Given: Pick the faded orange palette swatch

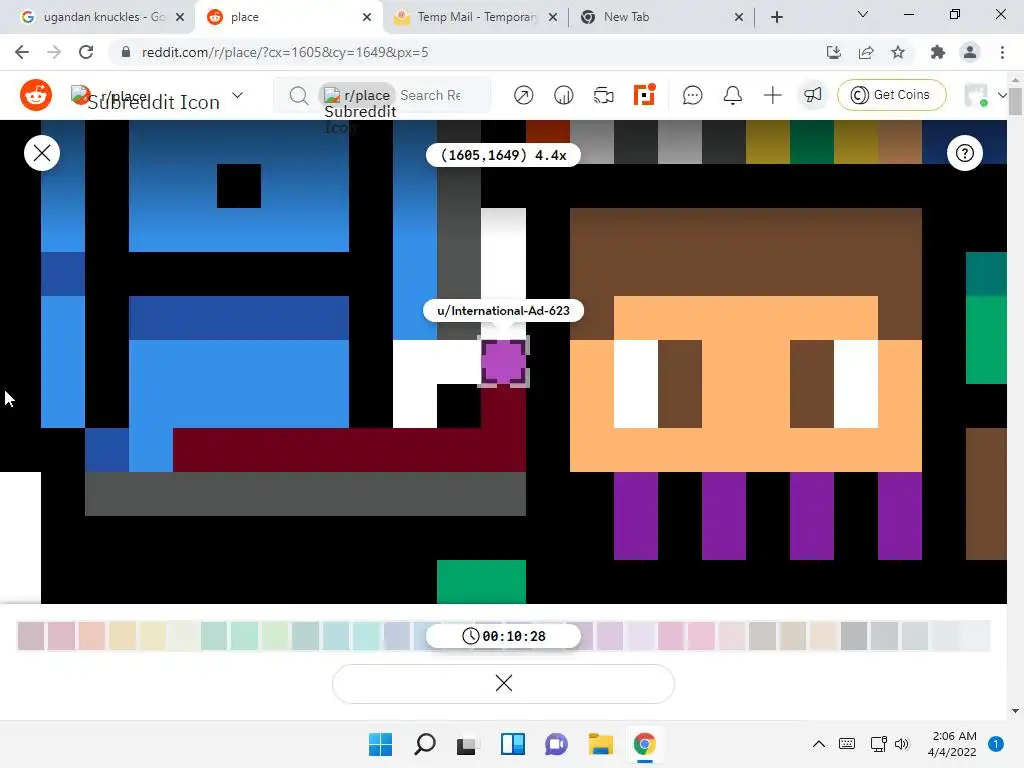Looking at the screenshot, I should pyautogui.click(x=92, y=636).
